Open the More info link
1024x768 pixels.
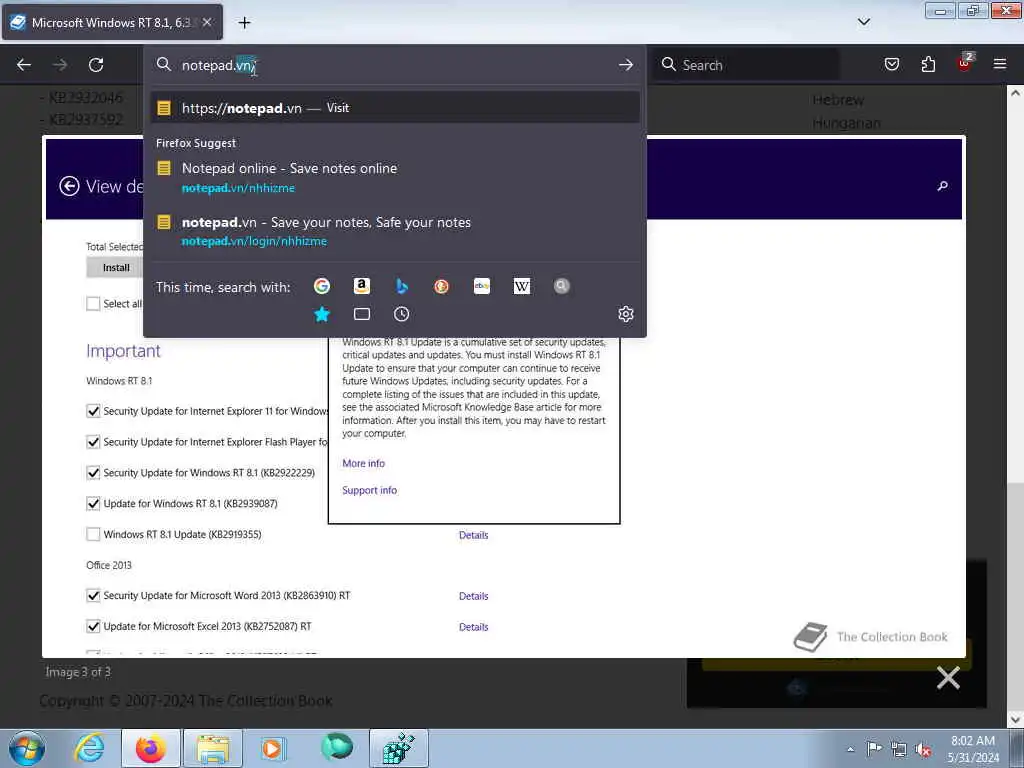point(364,463)
